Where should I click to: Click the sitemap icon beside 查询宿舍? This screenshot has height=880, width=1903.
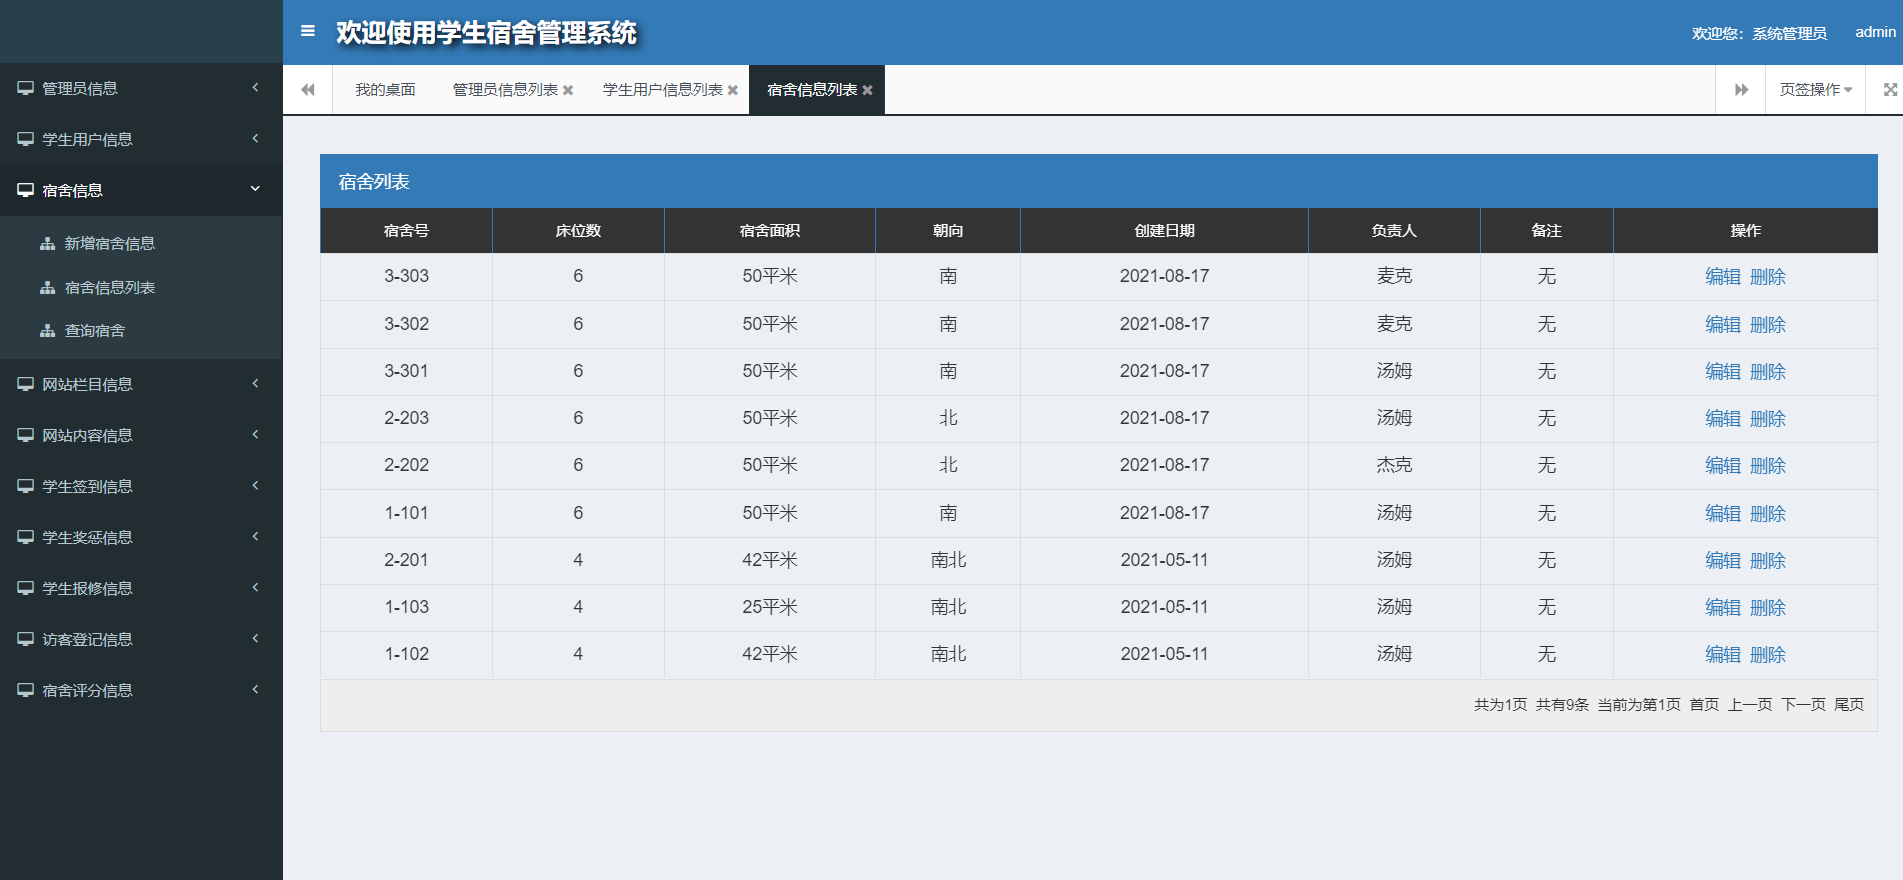(47, 330)
